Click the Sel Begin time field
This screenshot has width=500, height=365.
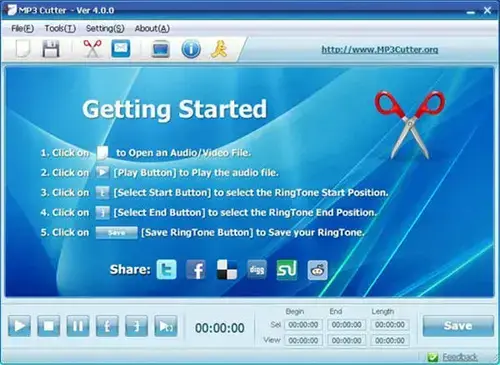303,325
